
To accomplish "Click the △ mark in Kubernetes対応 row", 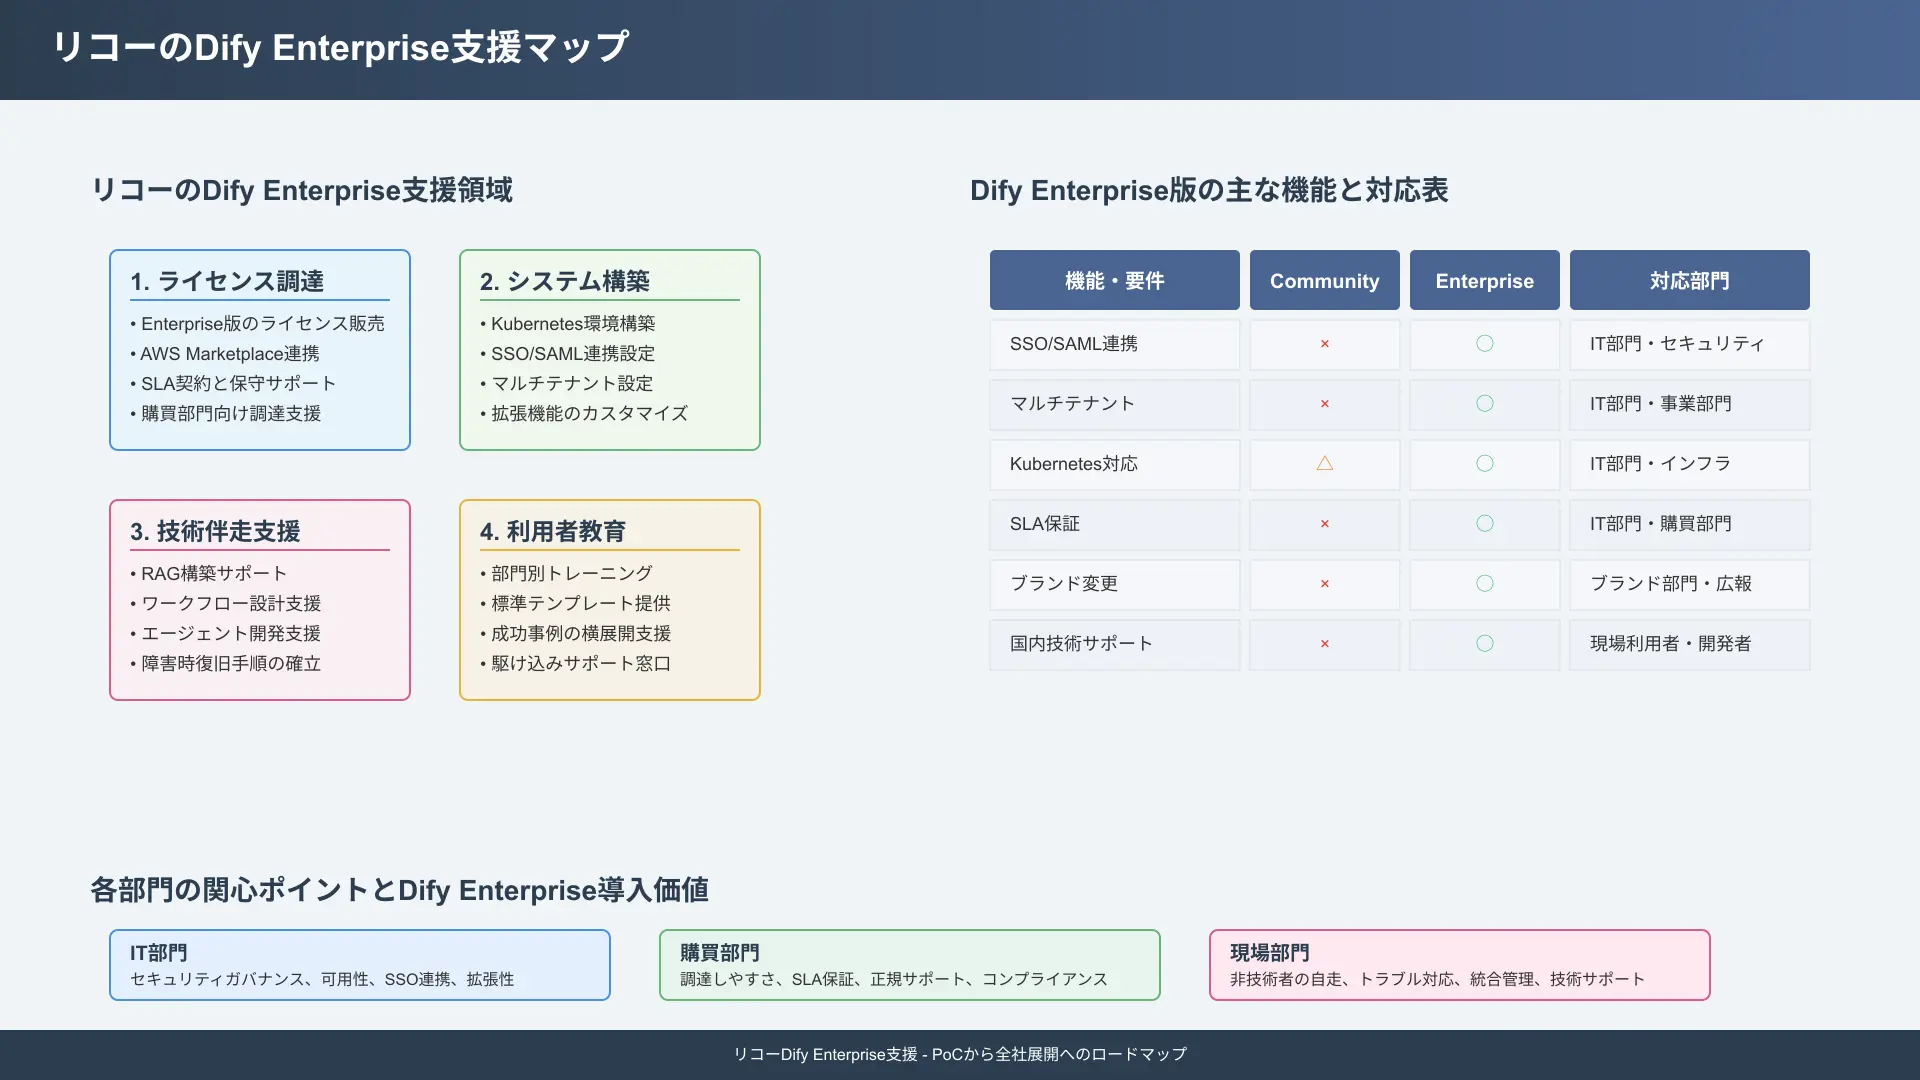I will click(x=1325, y=463).
